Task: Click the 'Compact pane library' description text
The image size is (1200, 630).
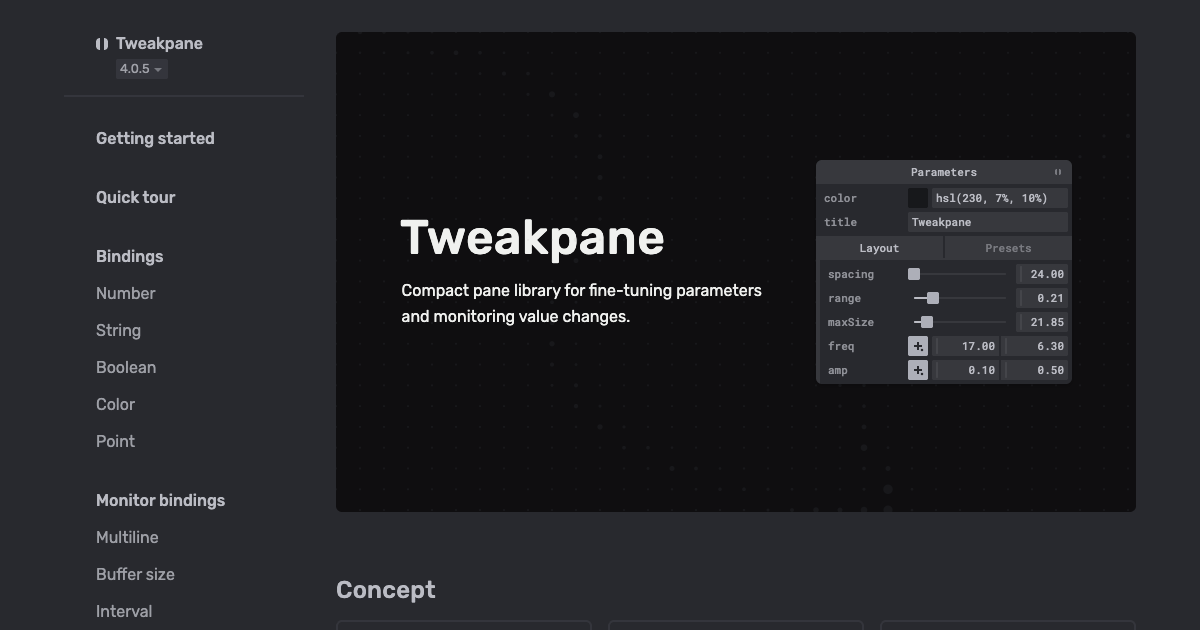Action: click(x=581, y=304)
